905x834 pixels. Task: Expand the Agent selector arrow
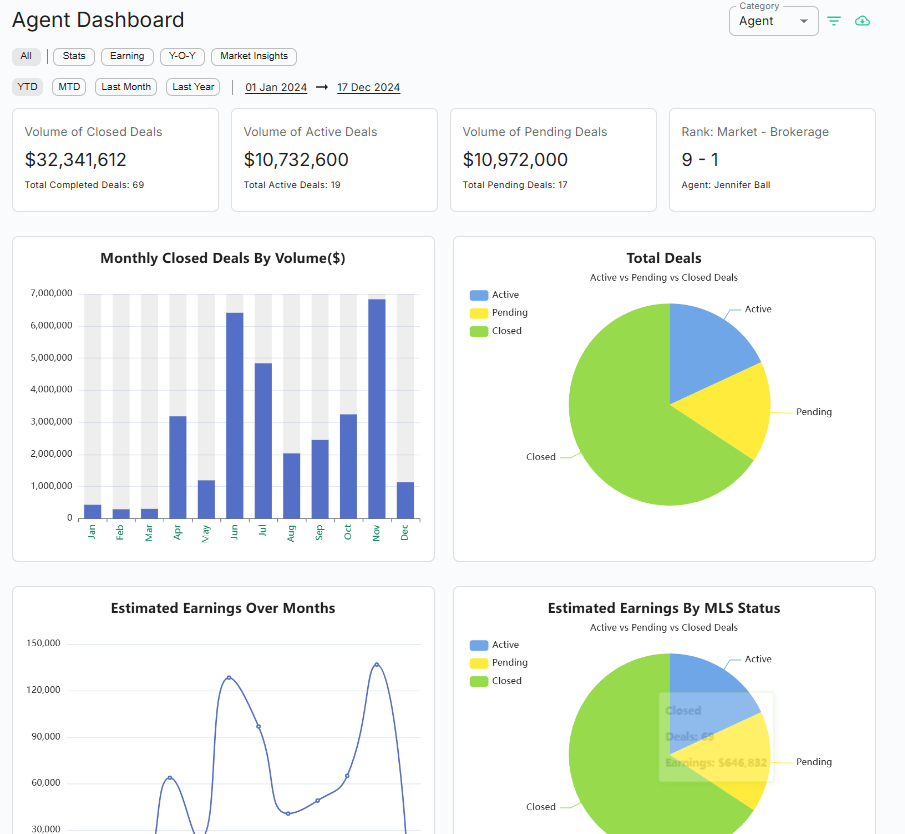pyautogui.click(x=803, y=21)
